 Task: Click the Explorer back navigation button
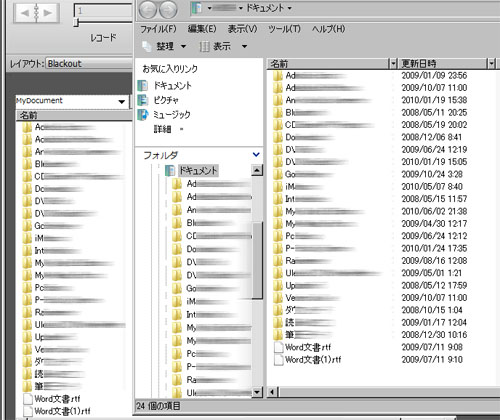pyautogui.click(x=147, y=10)
